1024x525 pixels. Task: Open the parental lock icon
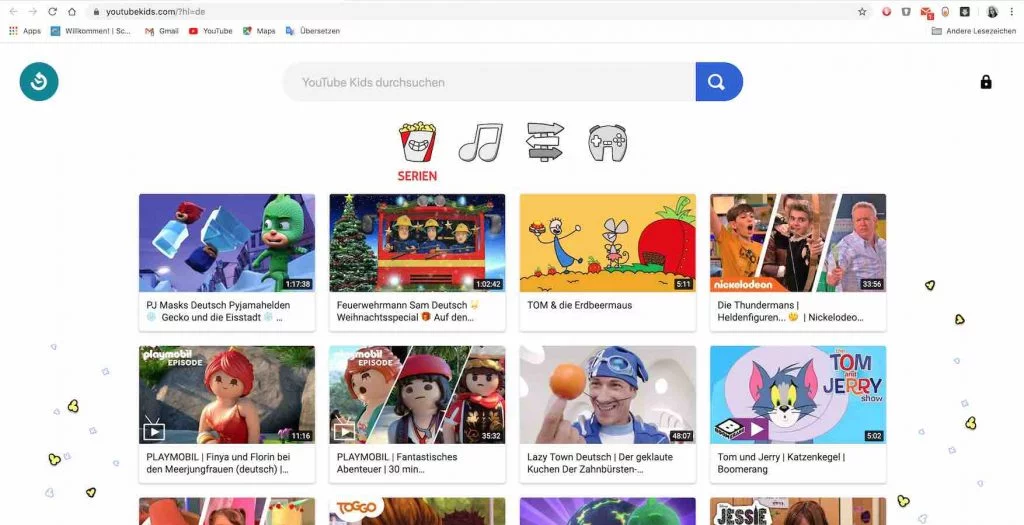(x=986, y=82)
